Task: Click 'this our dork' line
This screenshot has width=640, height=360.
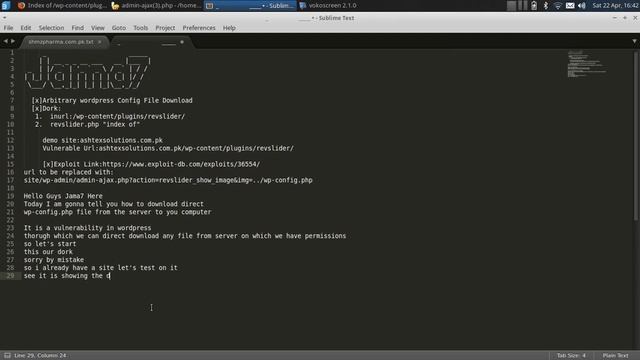Action: (x=48, y=252)
